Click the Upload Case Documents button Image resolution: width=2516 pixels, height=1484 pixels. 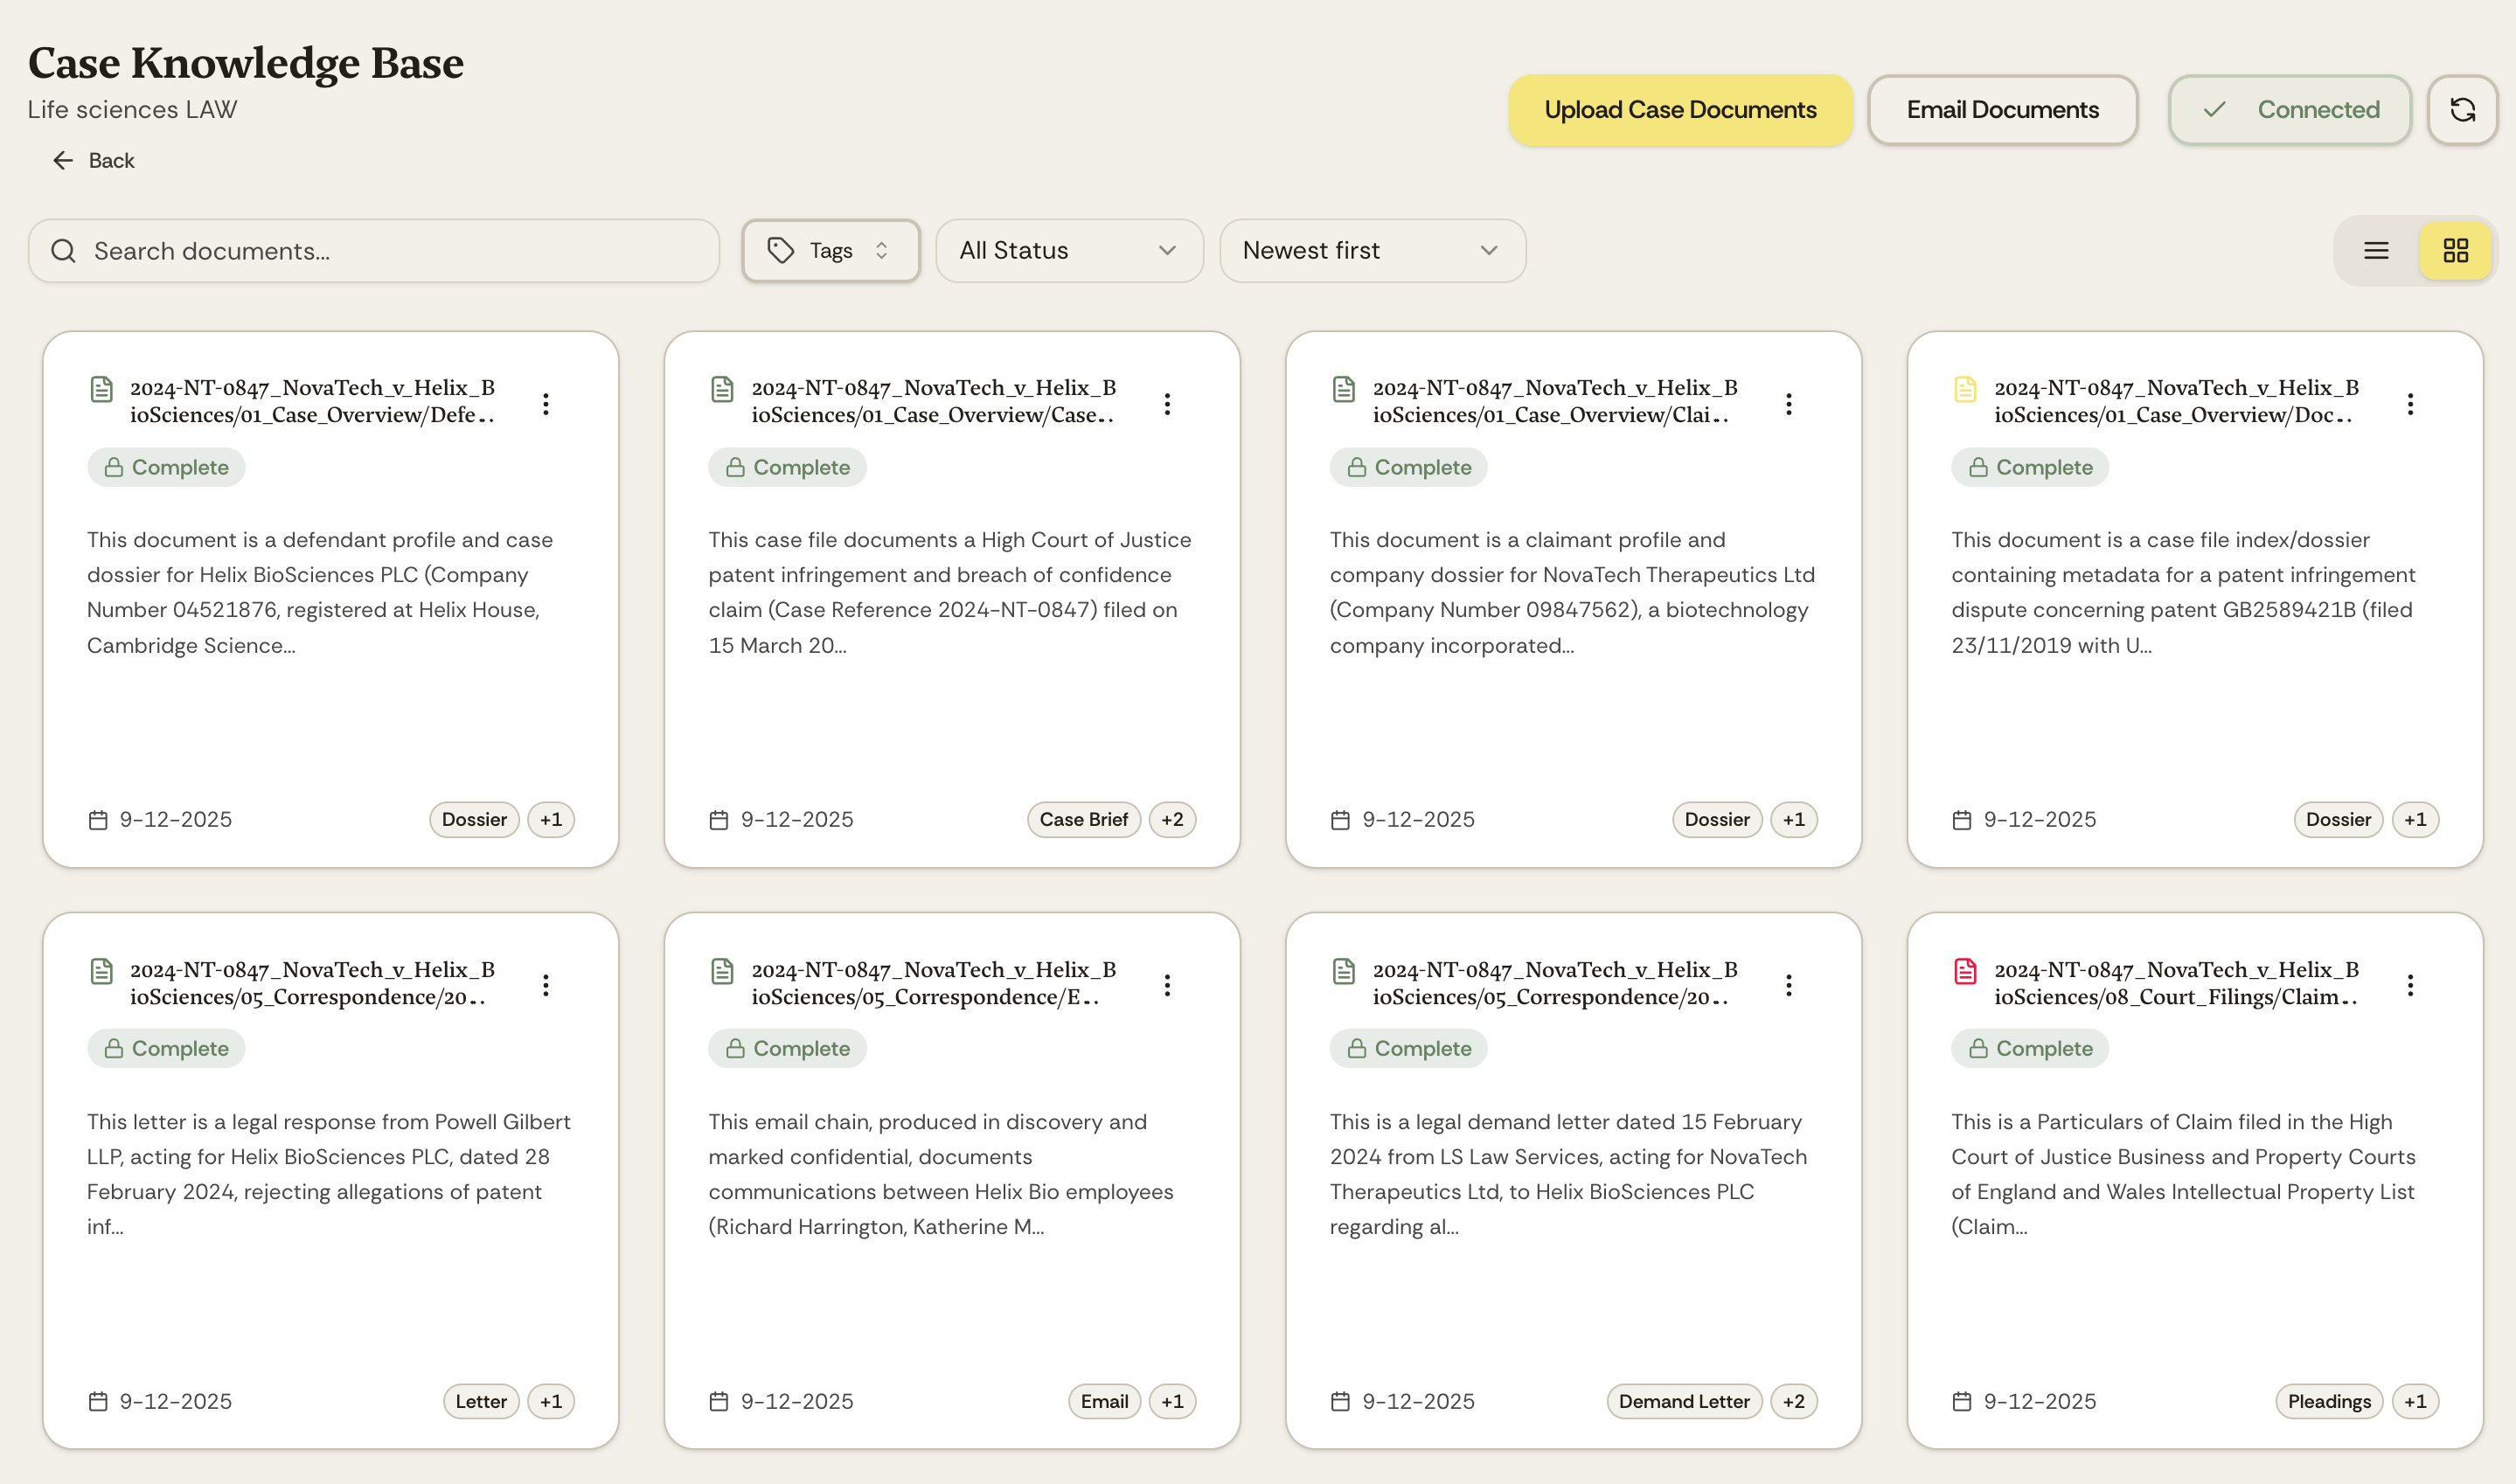[x=1680, y=110]
